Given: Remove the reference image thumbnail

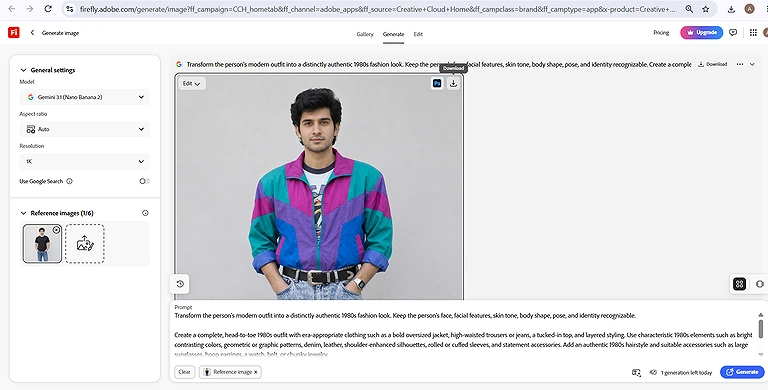Looking at the screenshot, I should [x=56, y=230].
